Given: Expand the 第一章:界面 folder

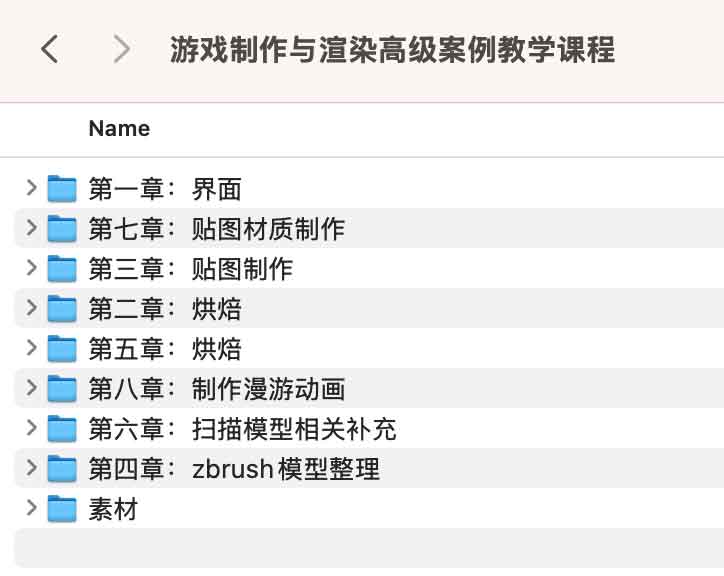Looking at the screenshot, I should pos(31,187).
